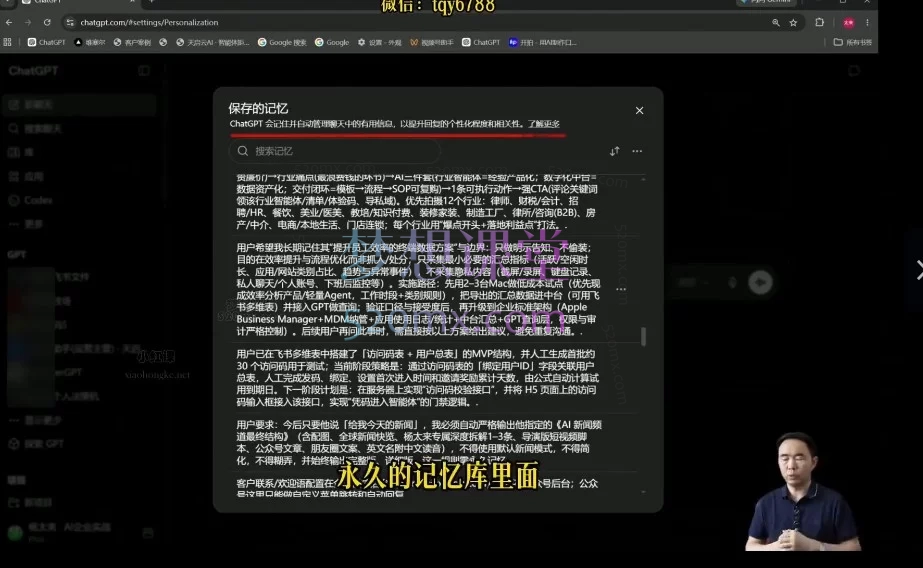Bookmark this page with the star icon

pos(793,22)
